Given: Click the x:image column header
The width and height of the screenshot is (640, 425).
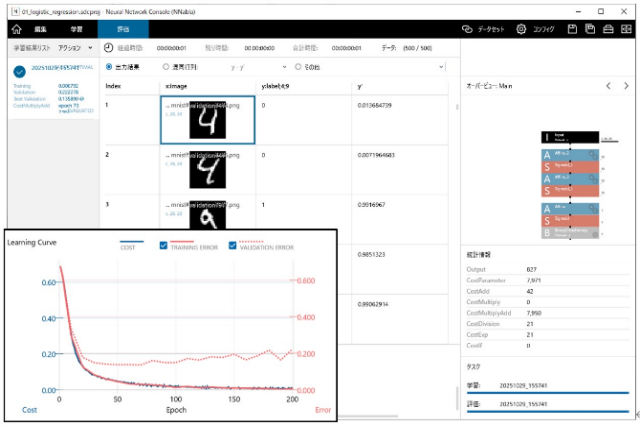Looking at the screenshot, I should [x=205, y=86].
